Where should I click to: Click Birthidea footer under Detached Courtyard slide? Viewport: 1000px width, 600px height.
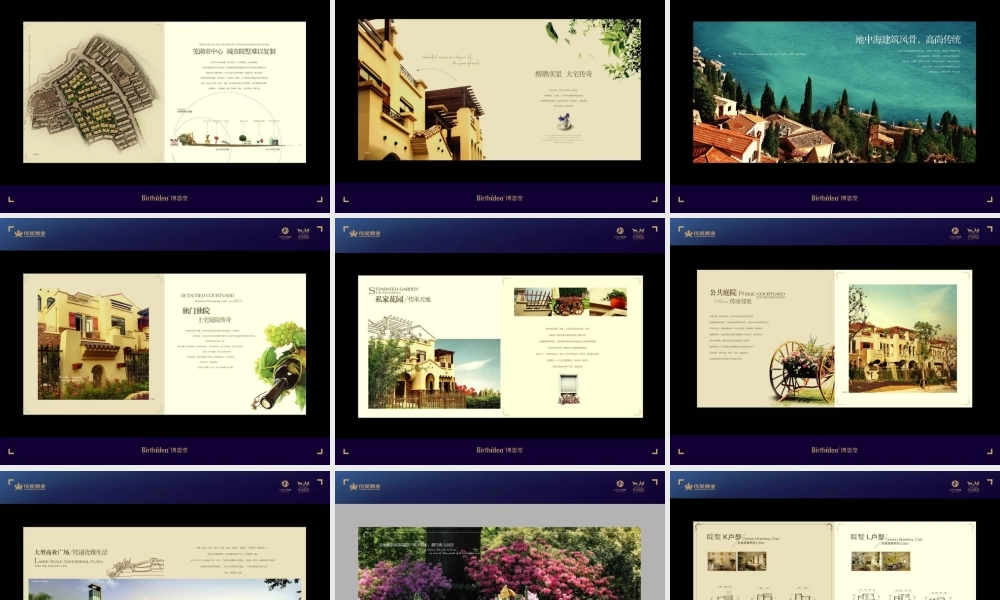coord(165,450)
